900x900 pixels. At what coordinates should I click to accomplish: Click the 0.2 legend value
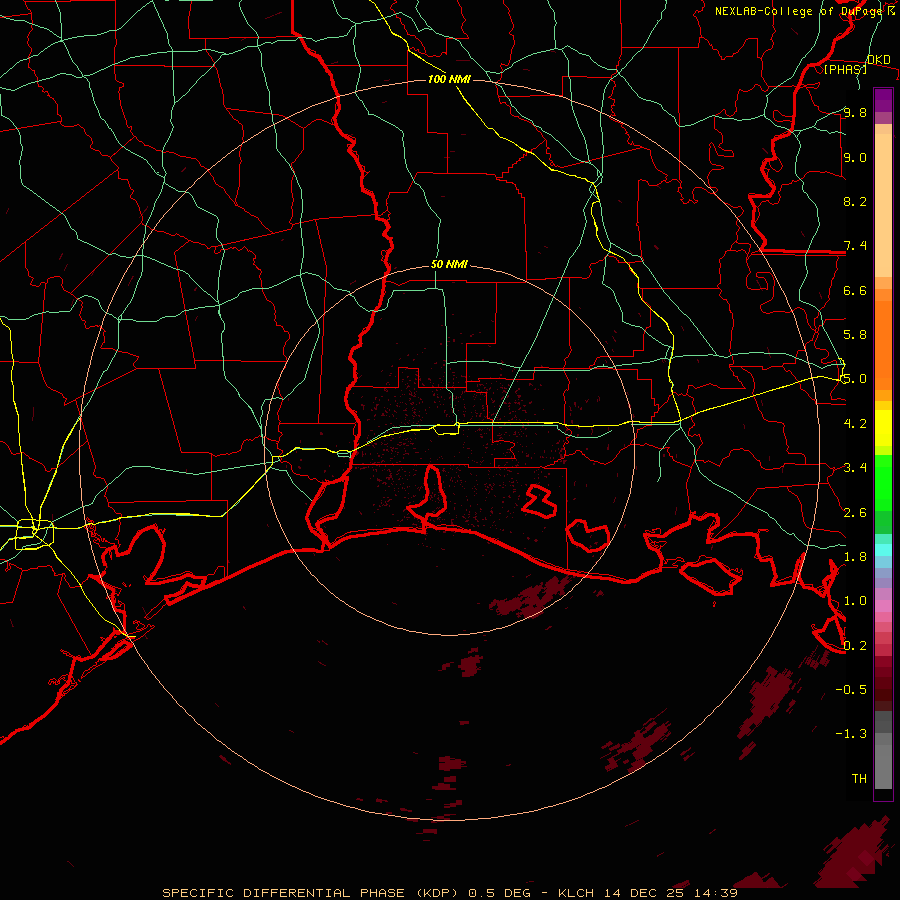[855, 646]
